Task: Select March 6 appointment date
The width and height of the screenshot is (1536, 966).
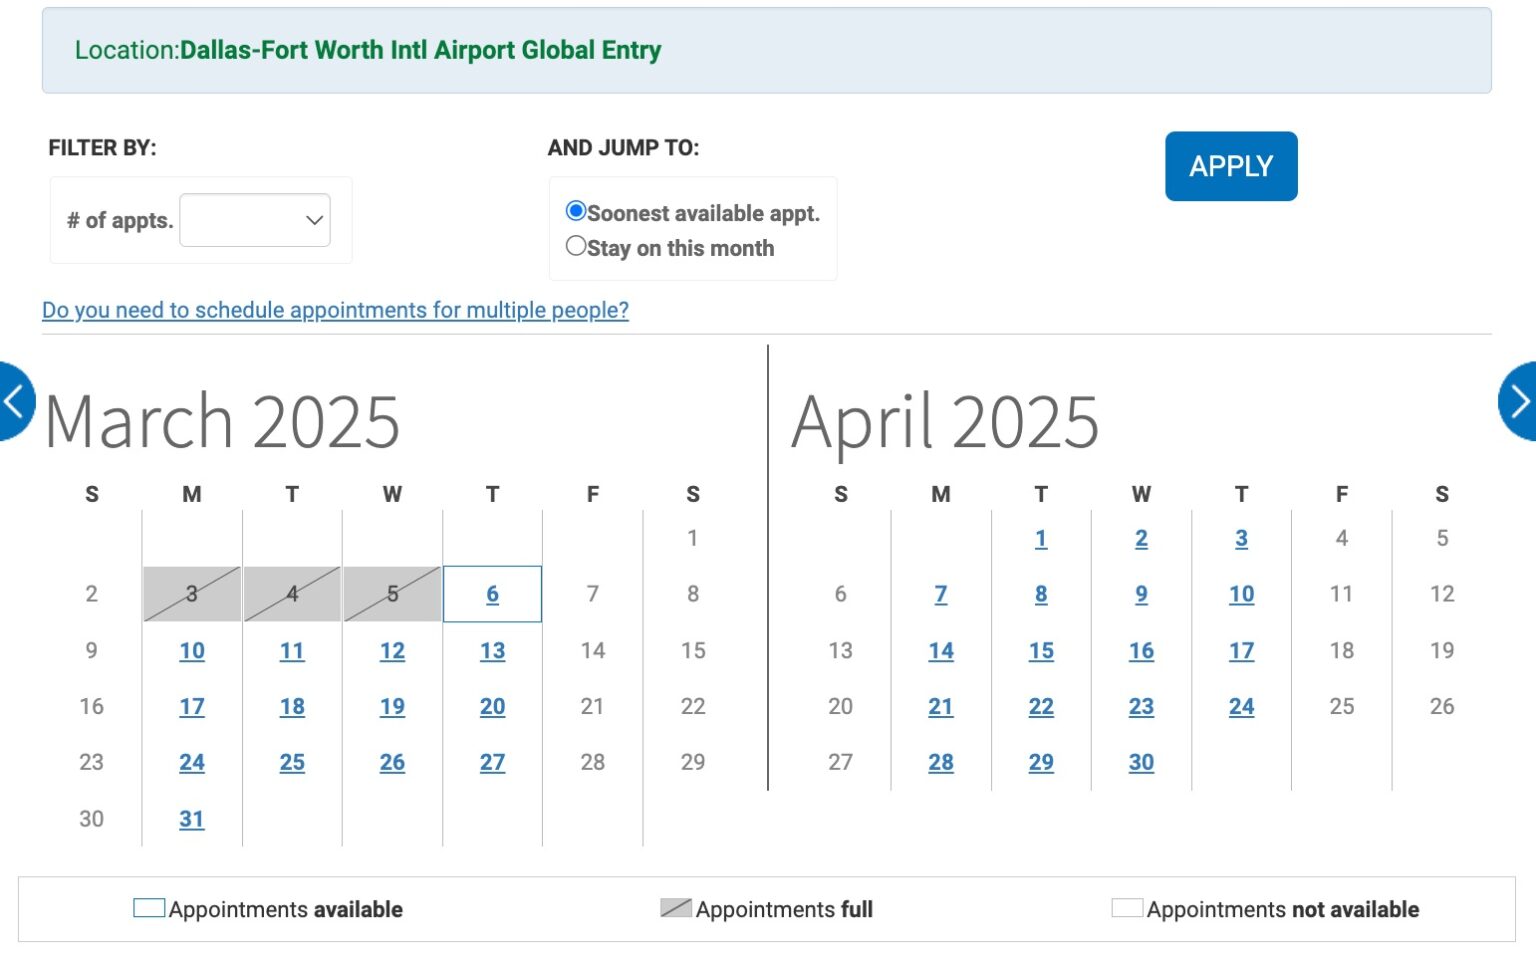Action: pos(492,593)
